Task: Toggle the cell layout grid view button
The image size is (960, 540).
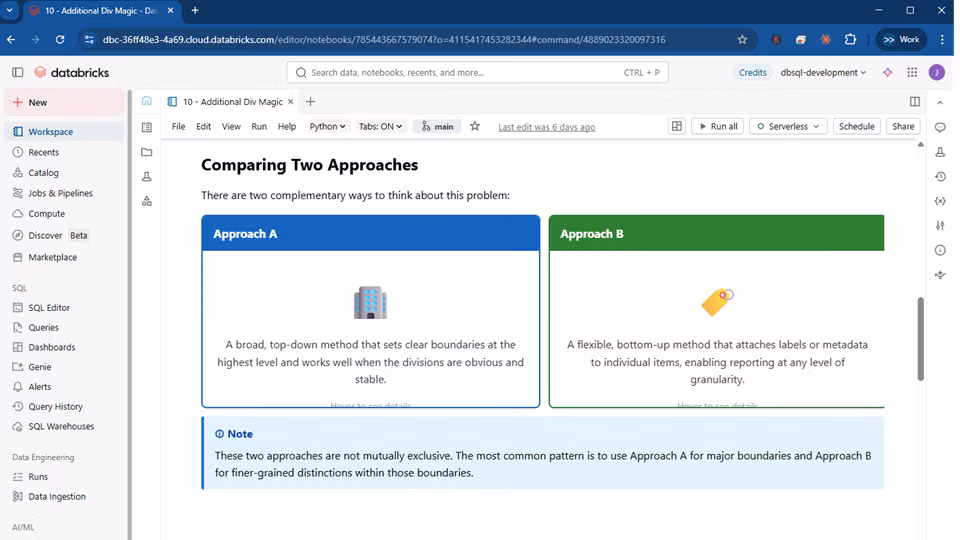Action: [x=677, y=127]
